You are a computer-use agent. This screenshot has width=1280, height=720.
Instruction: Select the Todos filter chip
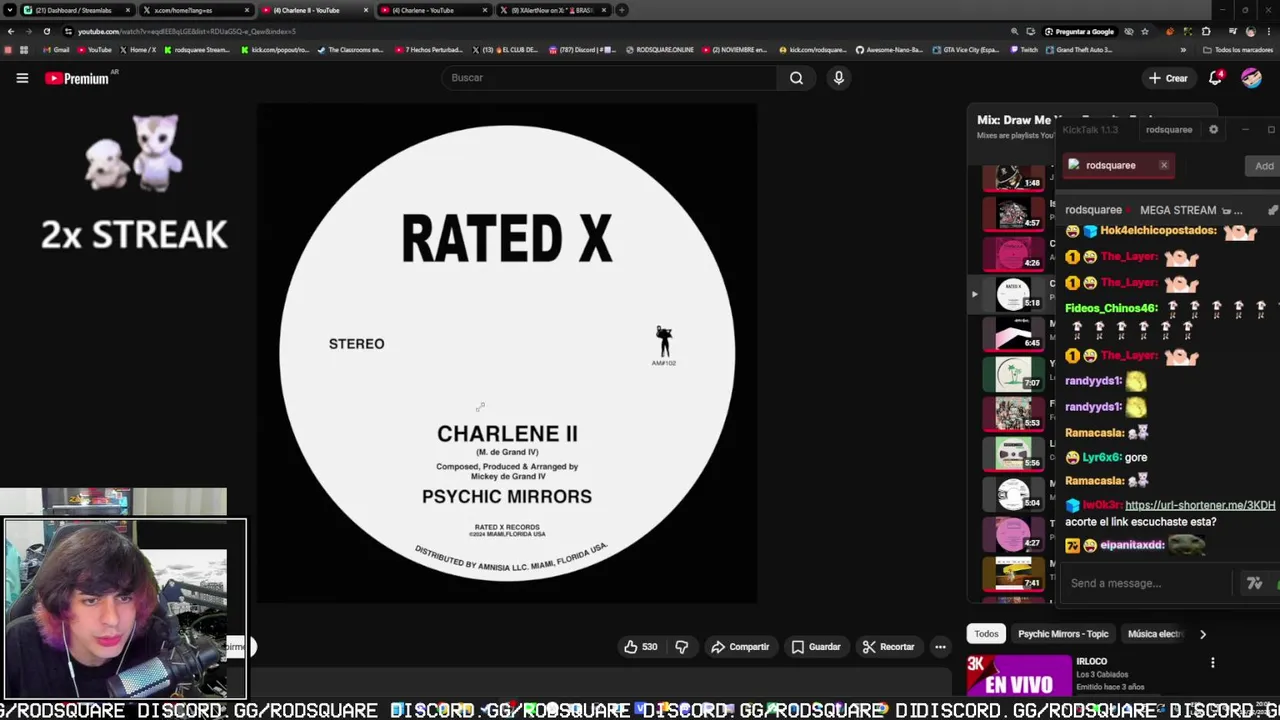[x=986, y=634]
